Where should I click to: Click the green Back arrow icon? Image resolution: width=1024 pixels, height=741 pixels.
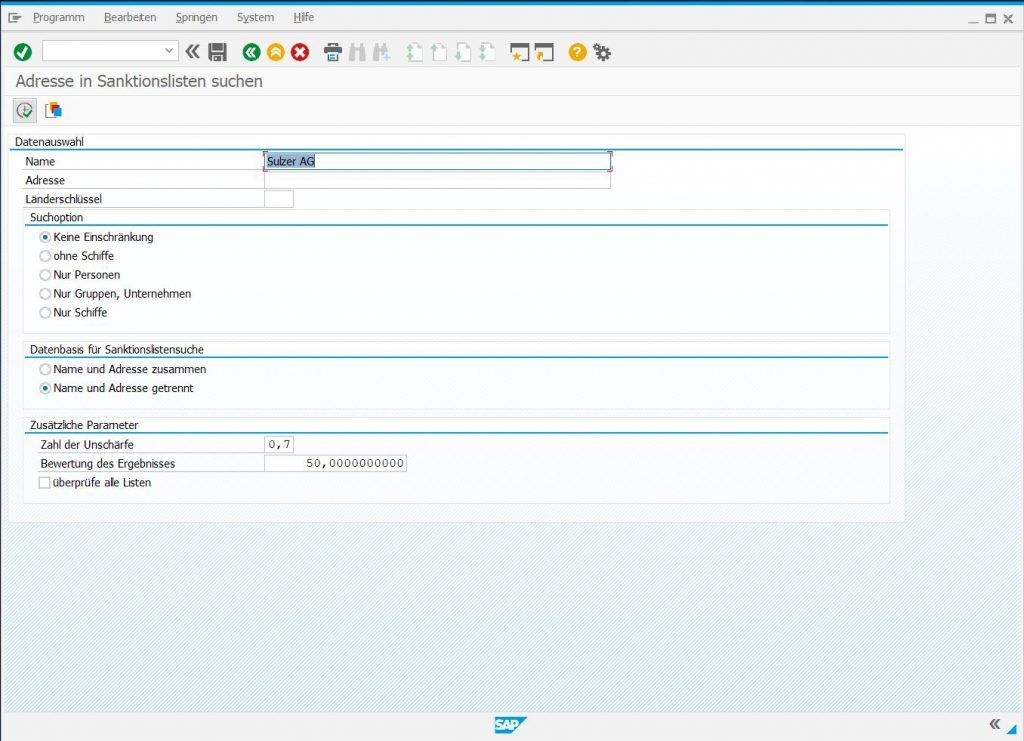[x=251, y=52]
